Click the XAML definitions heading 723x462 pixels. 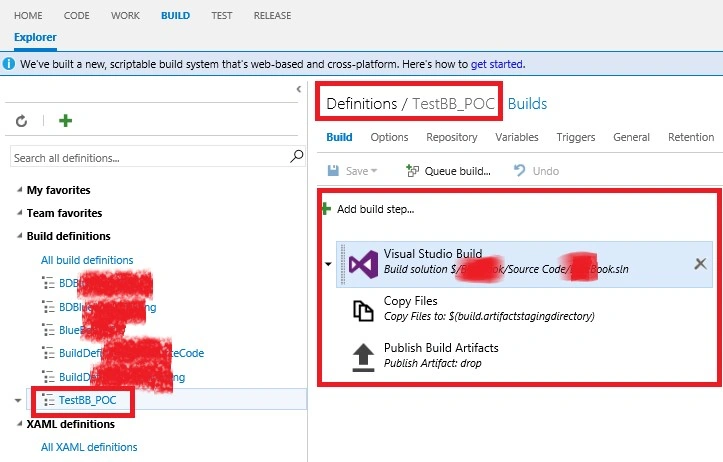coord(71,424)
